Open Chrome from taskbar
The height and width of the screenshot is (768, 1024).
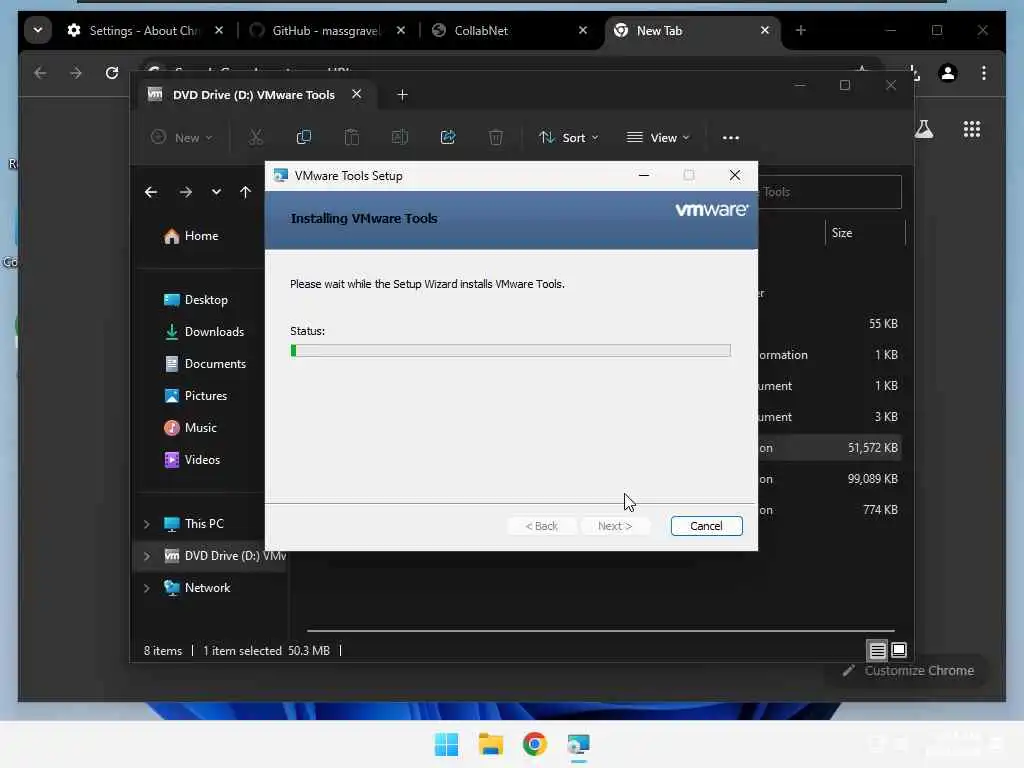(x=534, y=744)
